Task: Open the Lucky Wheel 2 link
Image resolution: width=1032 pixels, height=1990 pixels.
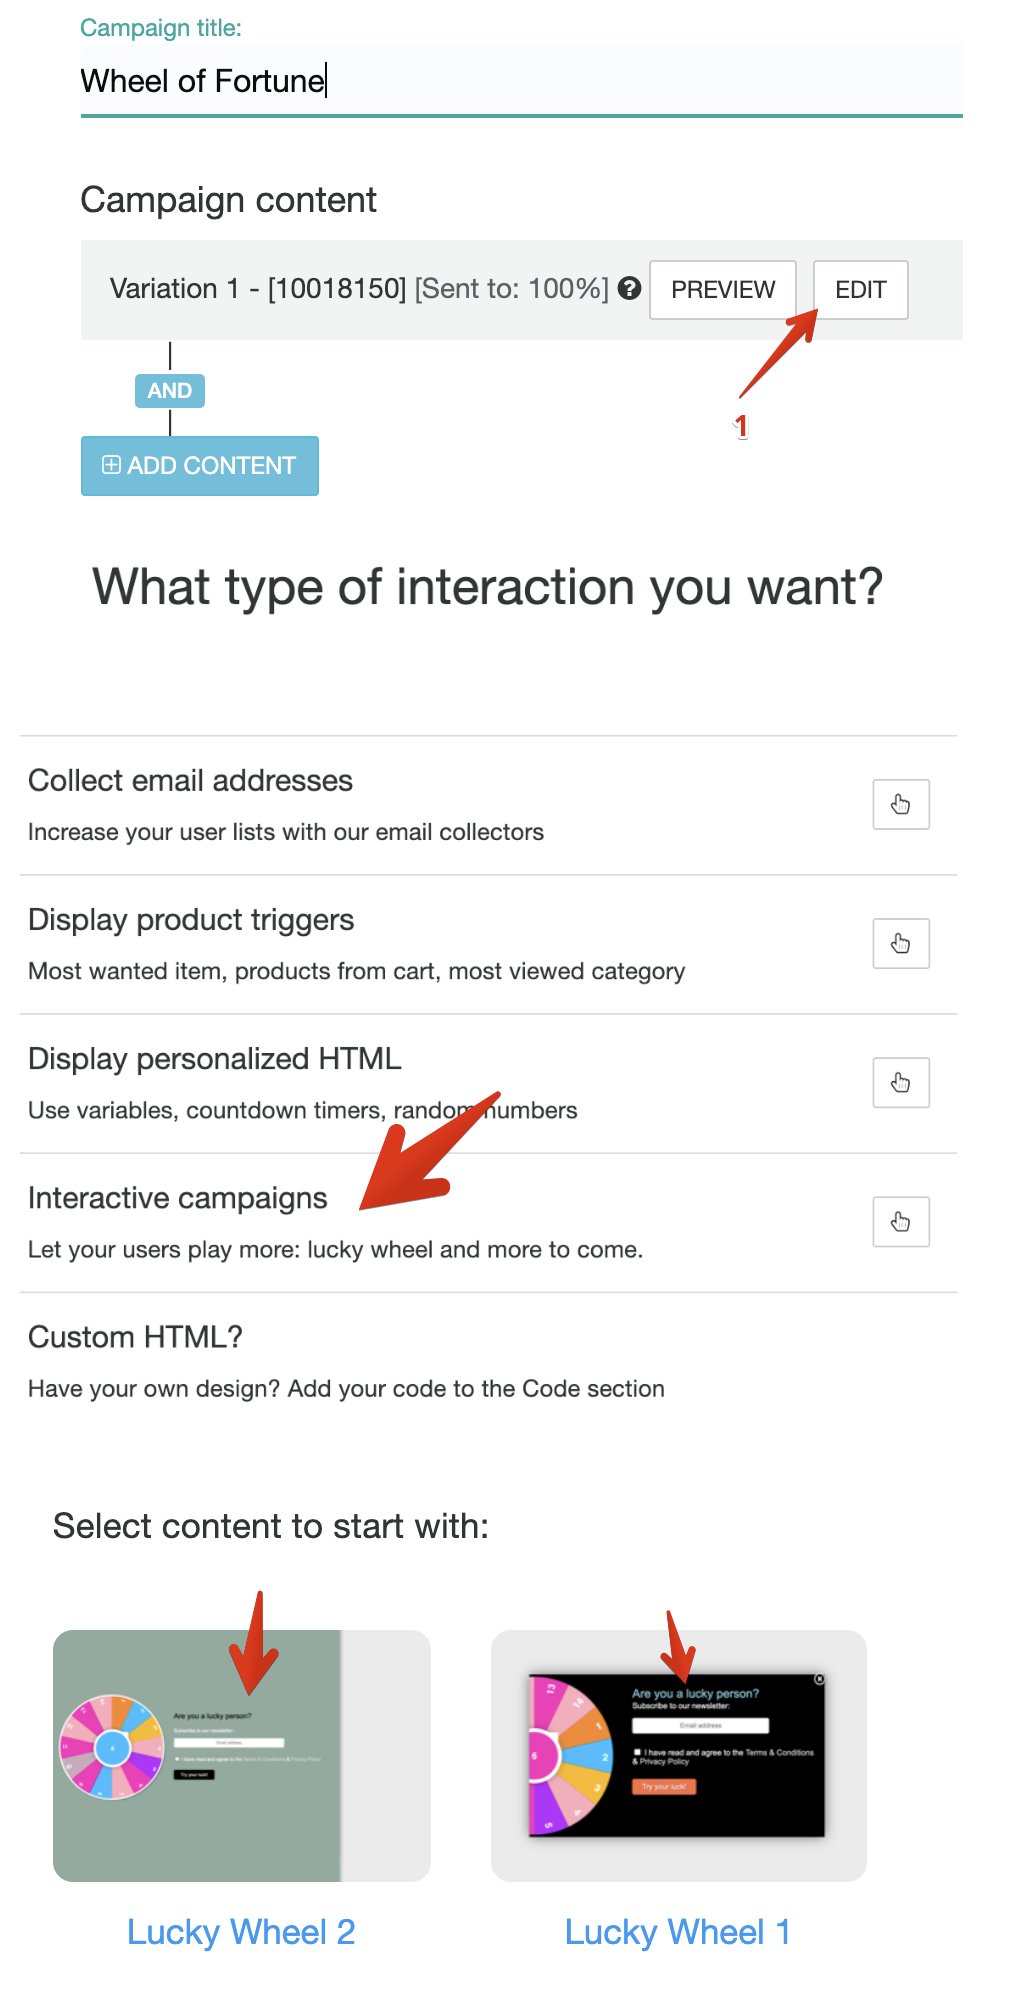Action: 241,1932
